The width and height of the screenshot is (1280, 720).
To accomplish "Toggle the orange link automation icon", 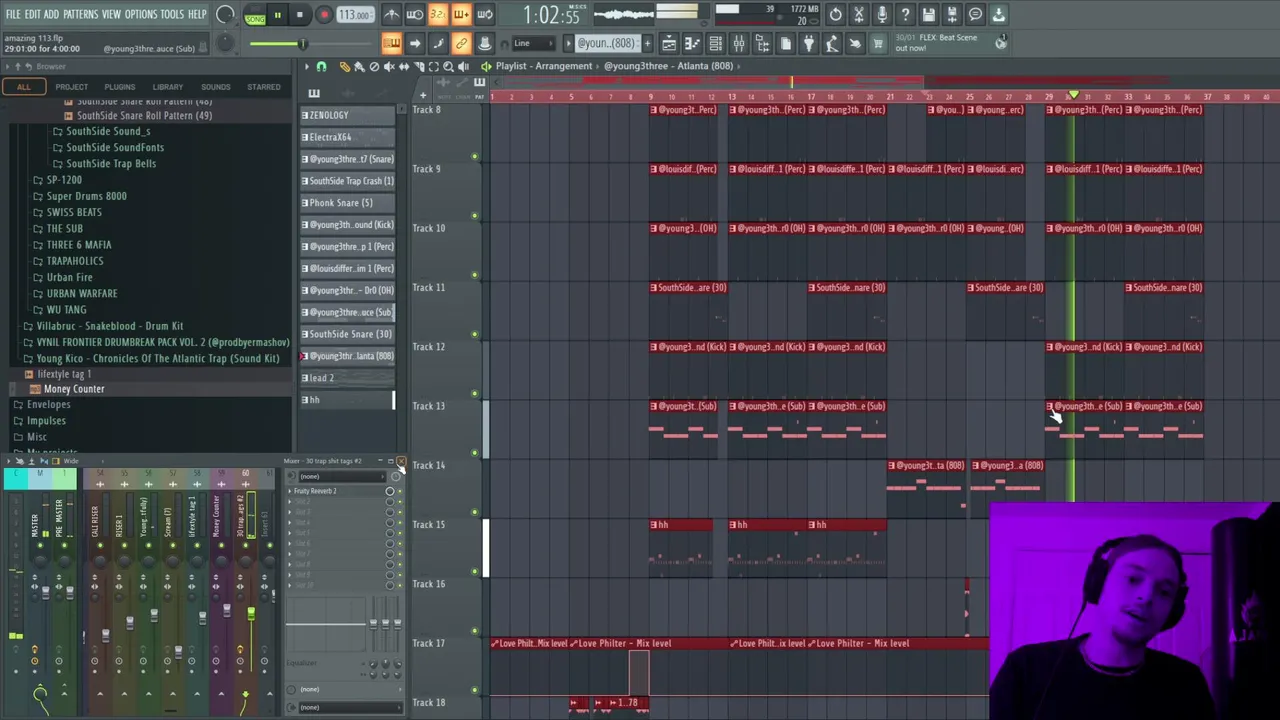I will point(461,43).
